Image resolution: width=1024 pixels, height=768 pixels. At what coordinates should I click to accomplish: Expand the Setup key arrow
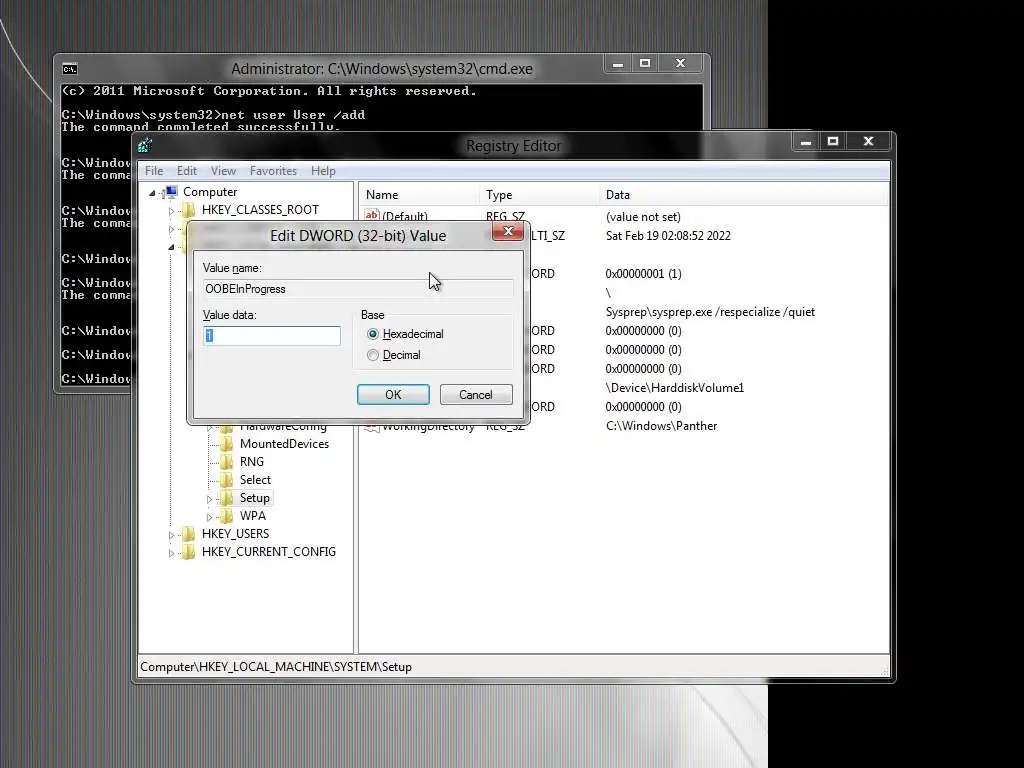coord(209,499)
